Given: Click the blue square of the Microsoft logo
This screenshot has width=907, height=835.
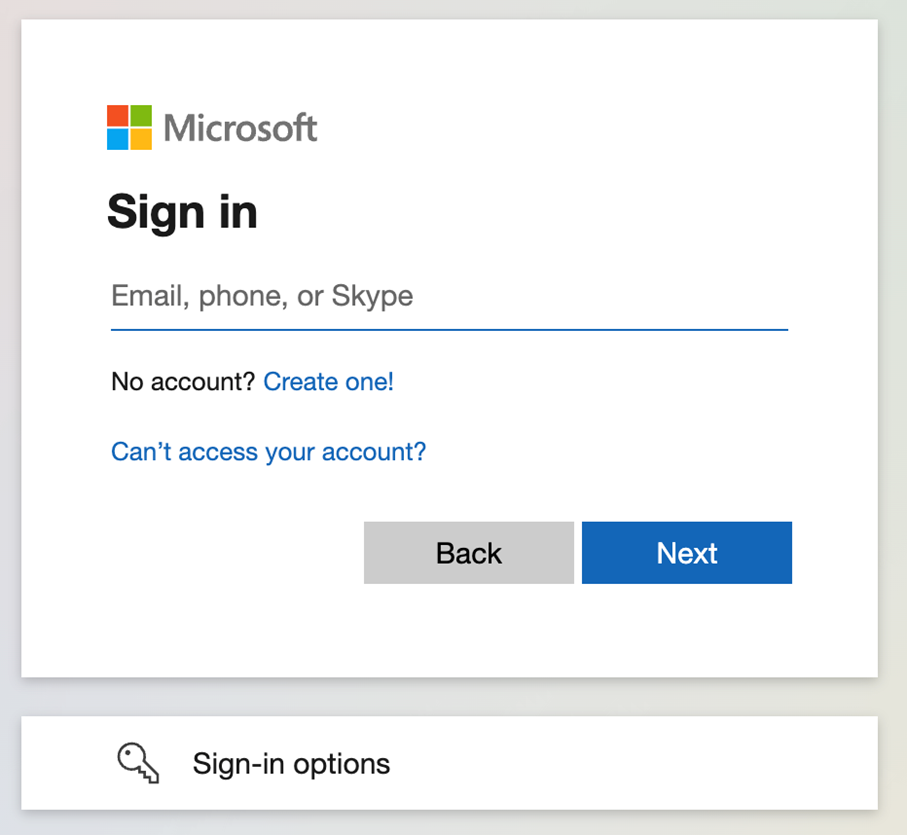Looking at the screenshot, I should [x=117, y=139].
